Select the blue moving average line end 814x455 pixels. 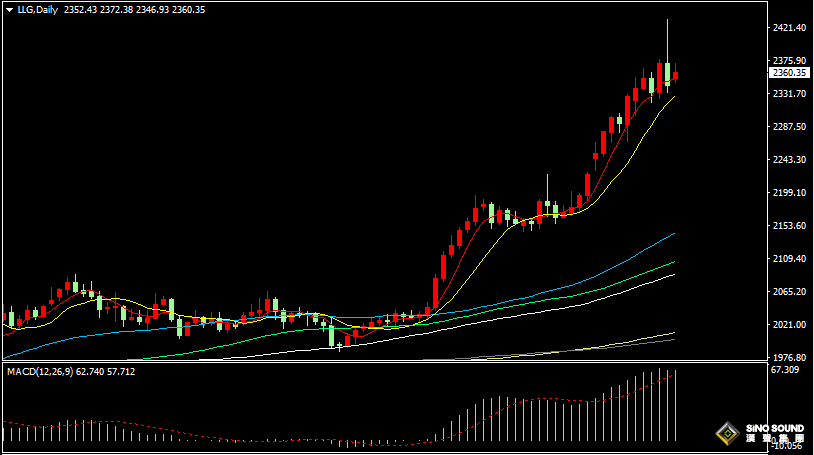tap(673, 234)
